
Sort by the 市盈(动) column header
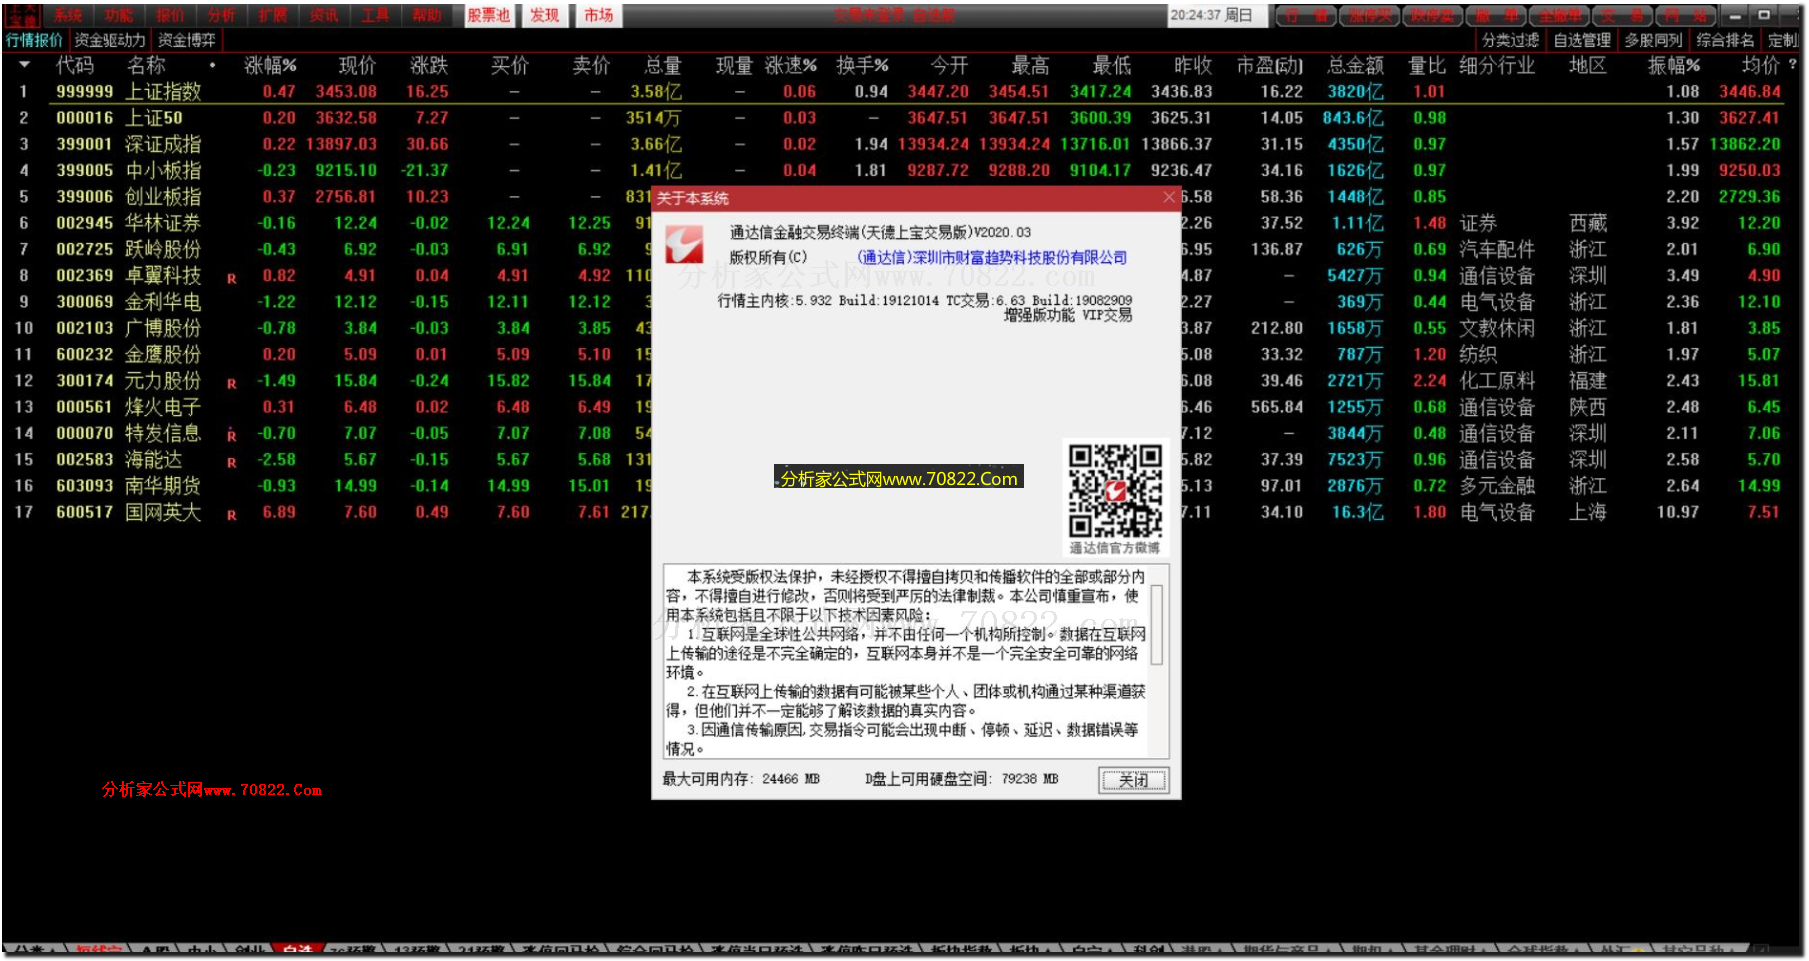coord(1270,65)
